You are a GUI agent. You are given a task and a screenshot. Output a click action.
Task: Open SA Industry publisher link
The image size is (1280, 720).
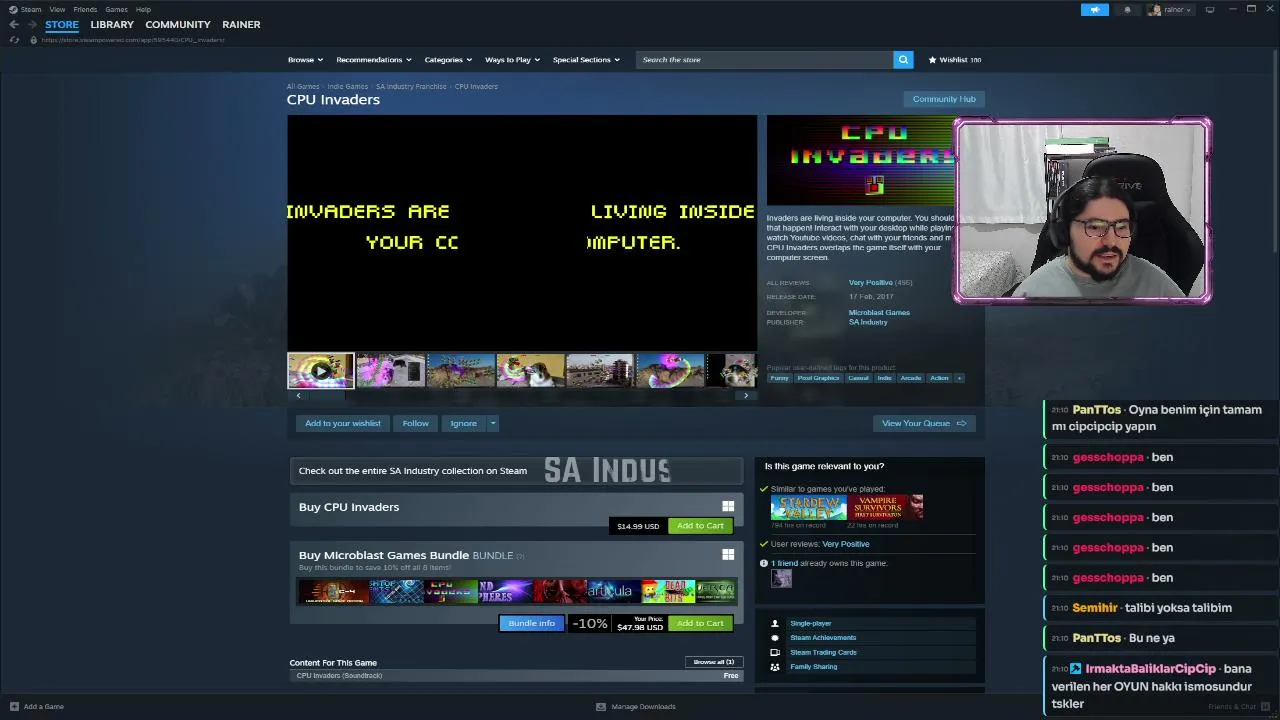(868, 322)
